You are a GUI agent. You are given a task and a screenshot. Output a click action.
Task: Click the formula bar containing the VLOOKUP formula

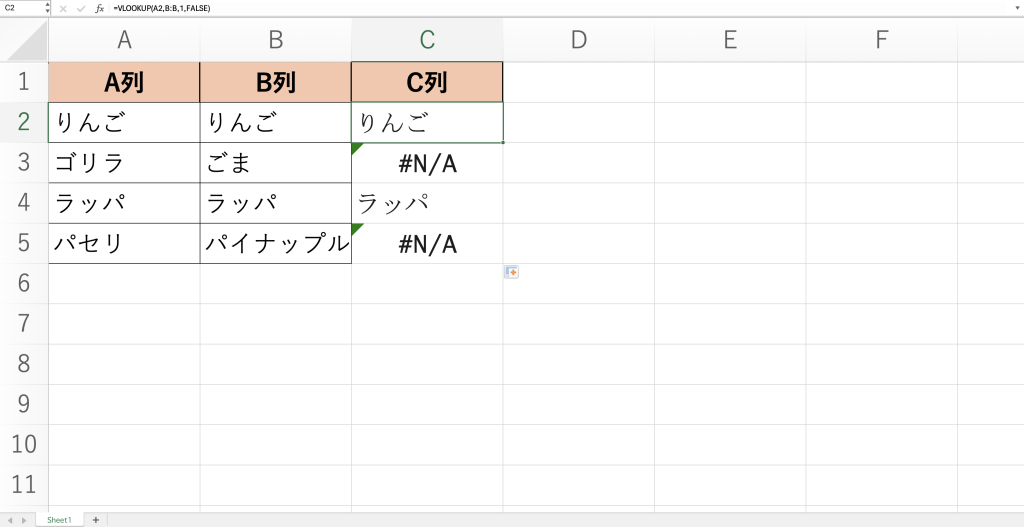500,8
